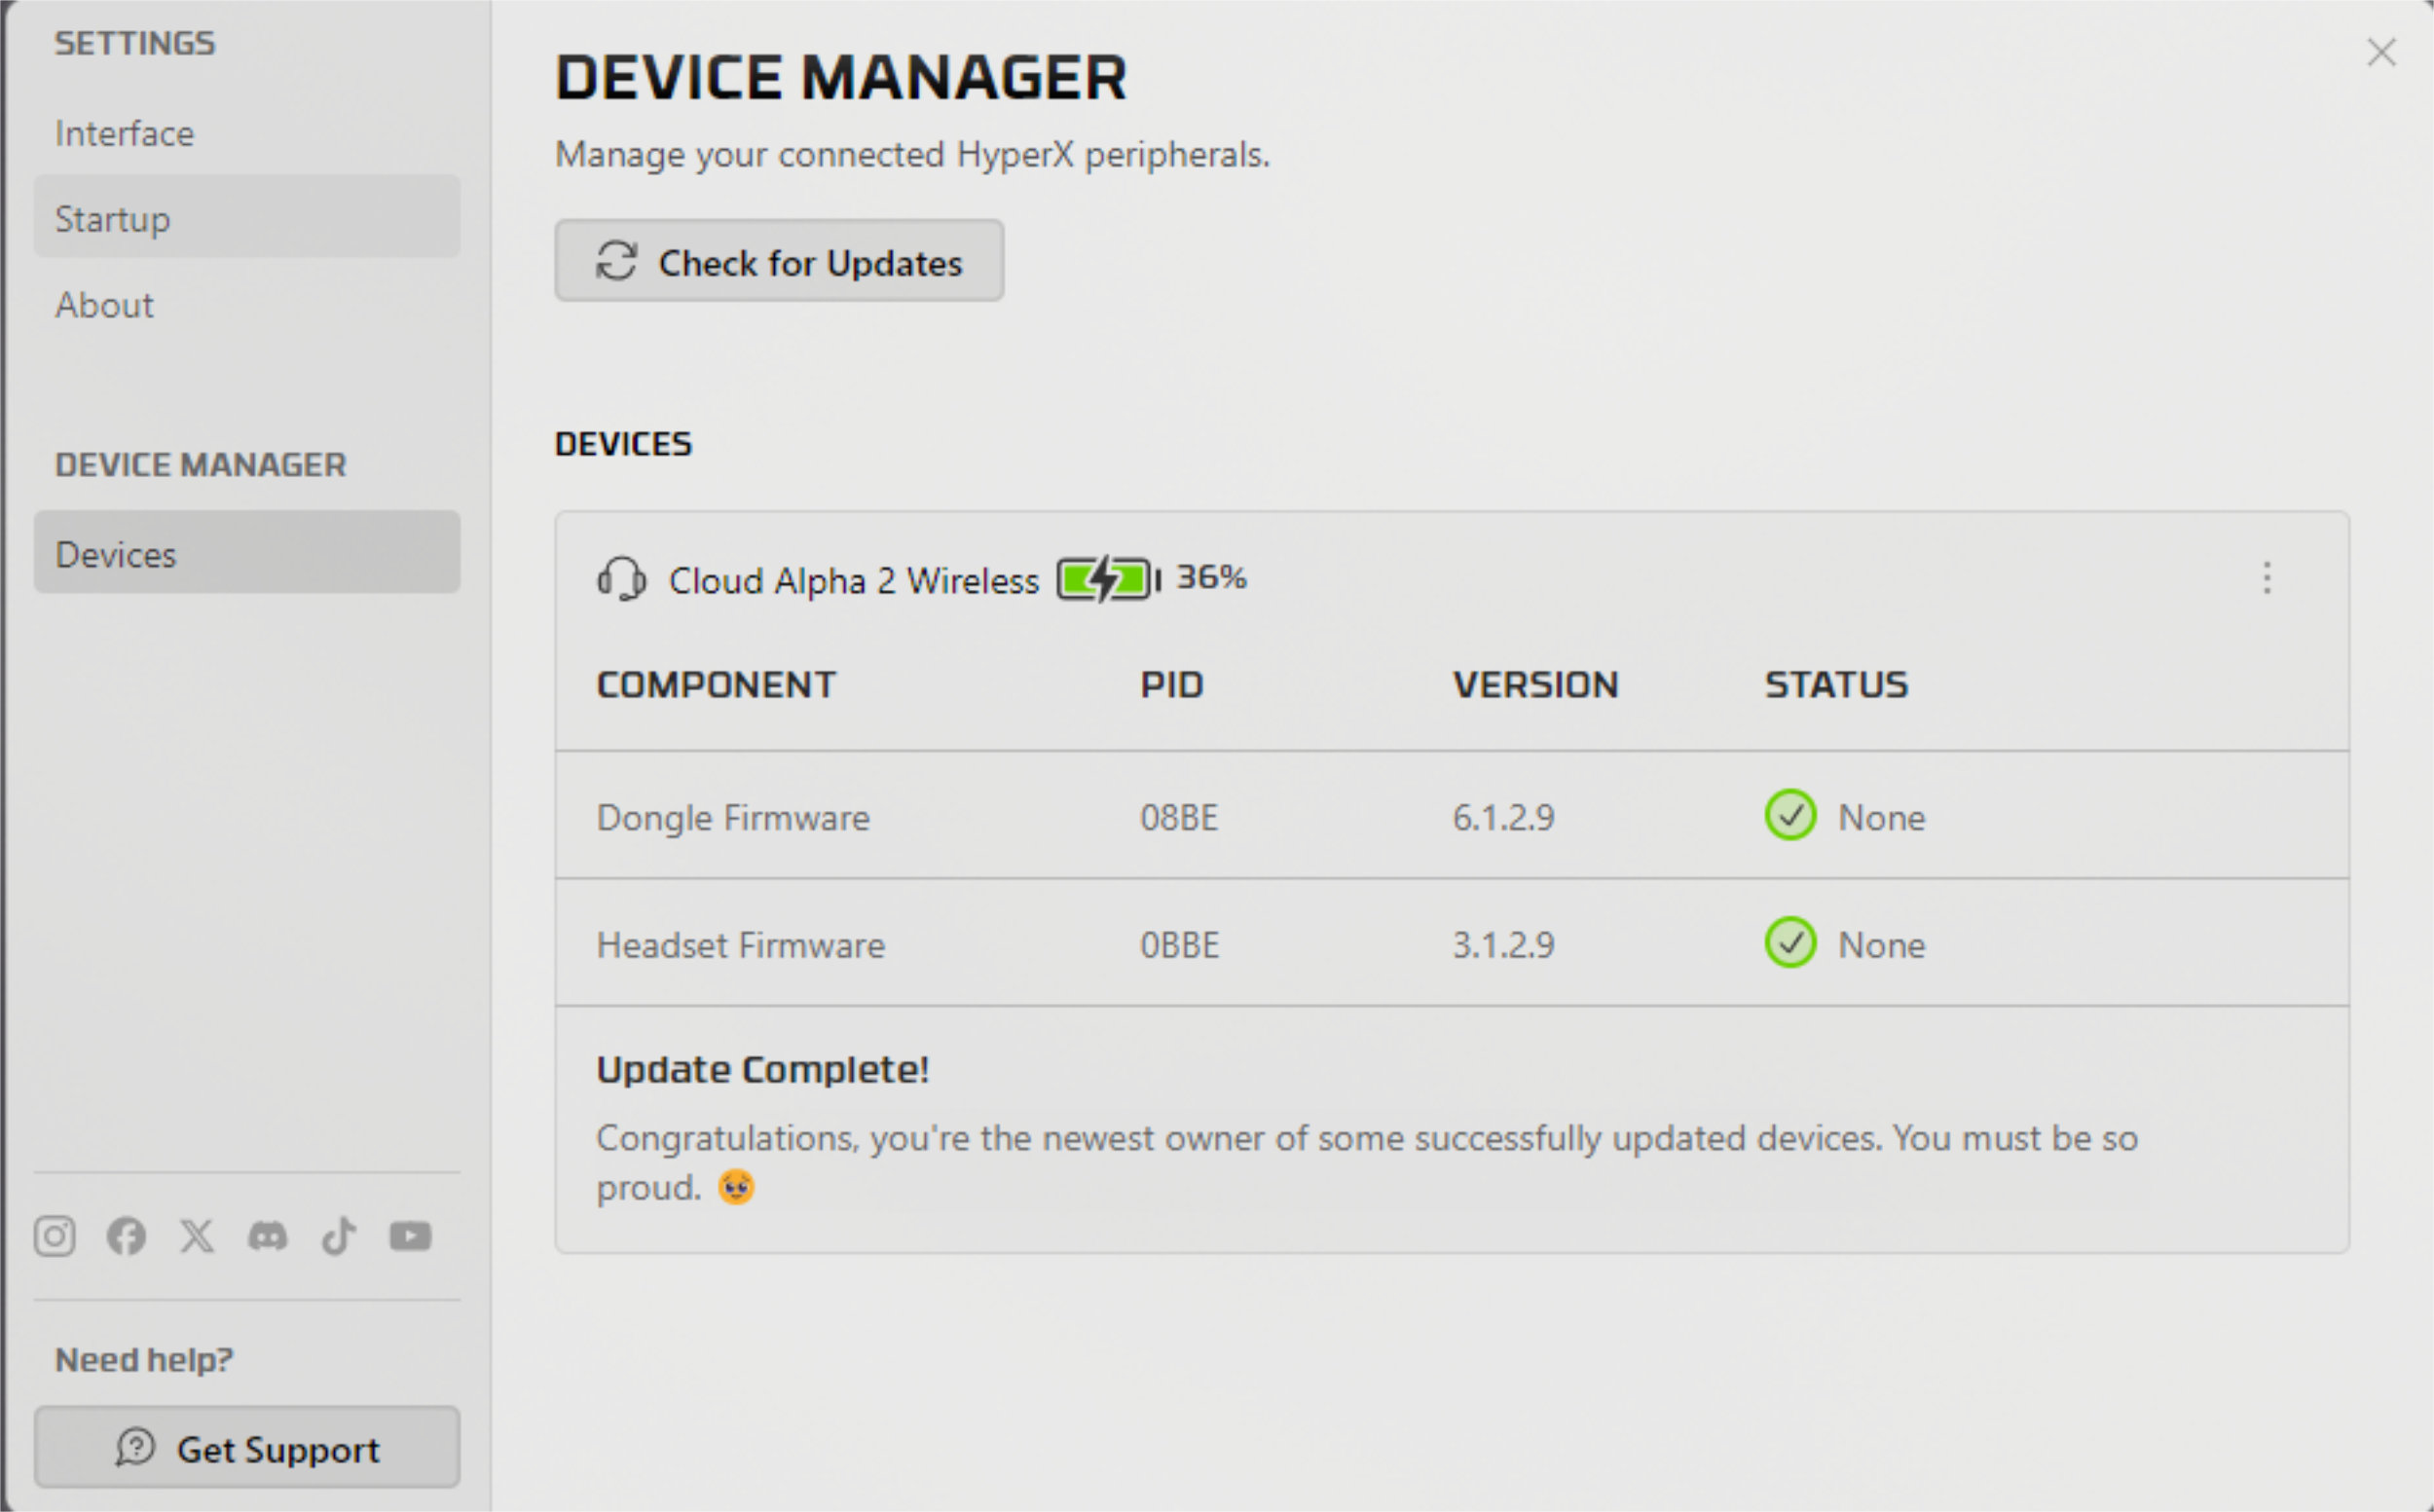Screen dimensions: 2434x1512
Task: Close the Device Manager window
Action: [2382, 52]
